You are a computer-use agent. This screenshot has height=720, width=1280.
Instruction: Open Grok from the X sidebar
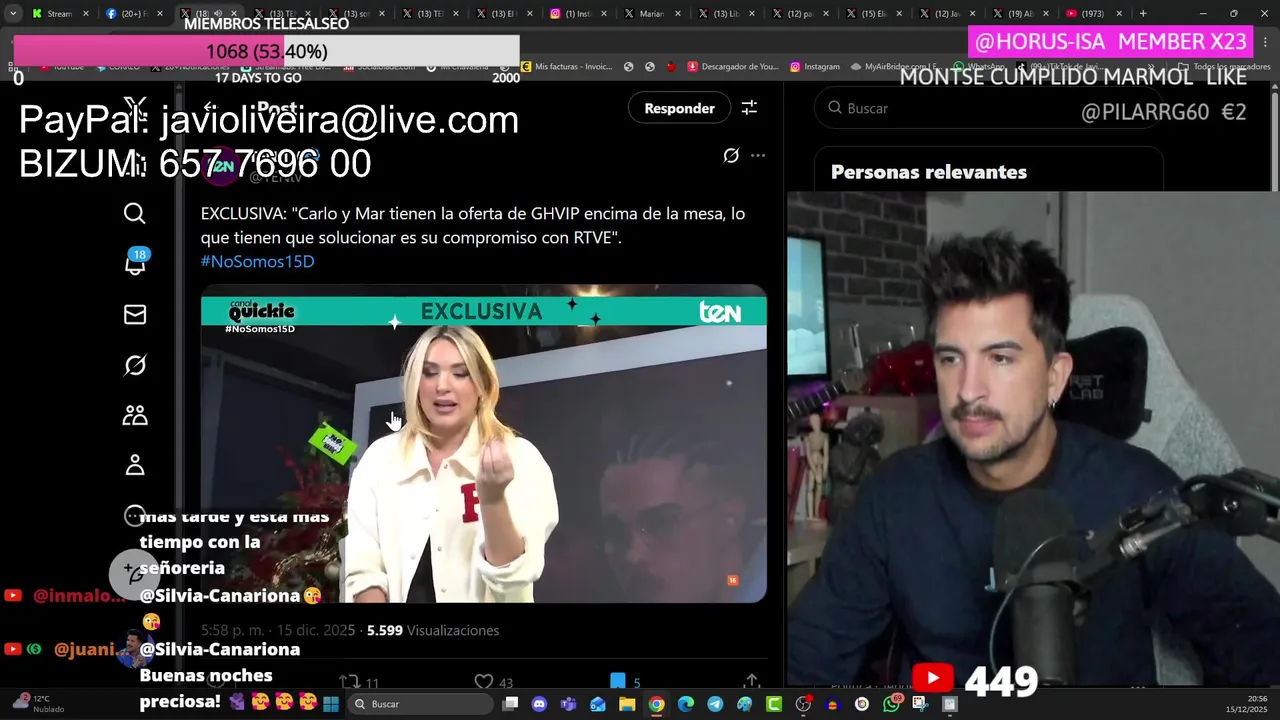tap(134, 366)
